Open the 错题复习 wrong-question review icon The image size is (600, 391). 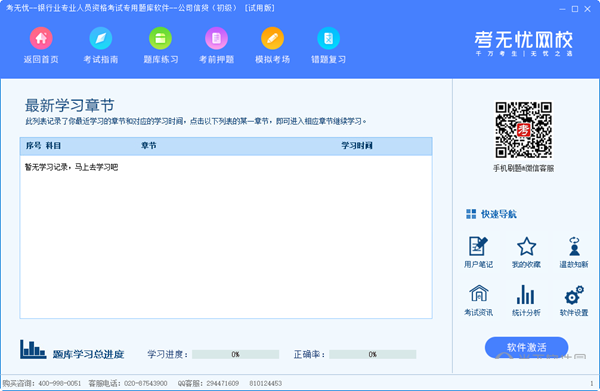click(328, 38)
